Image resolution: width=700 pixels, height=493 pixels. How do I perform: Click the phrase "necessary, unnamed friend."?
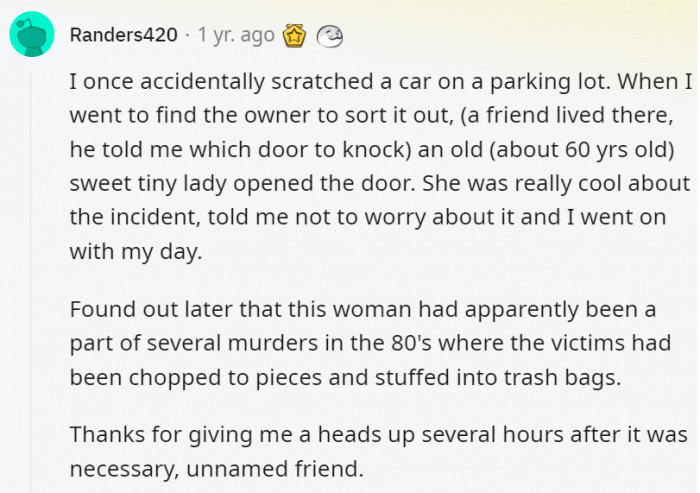pyautogui.click(x=217, y=468)
